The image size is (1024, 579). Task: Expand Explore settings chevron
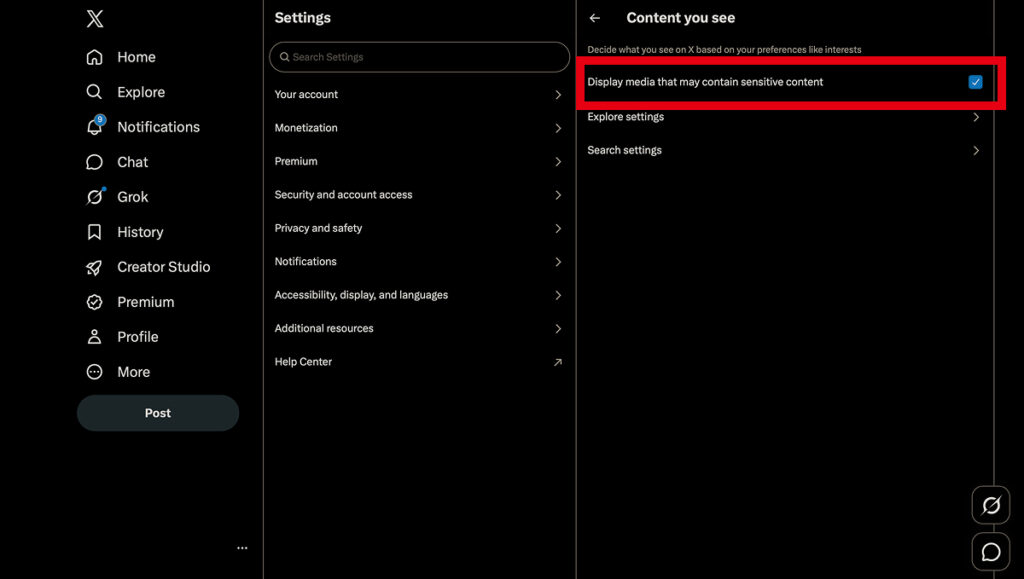(976, 117)
